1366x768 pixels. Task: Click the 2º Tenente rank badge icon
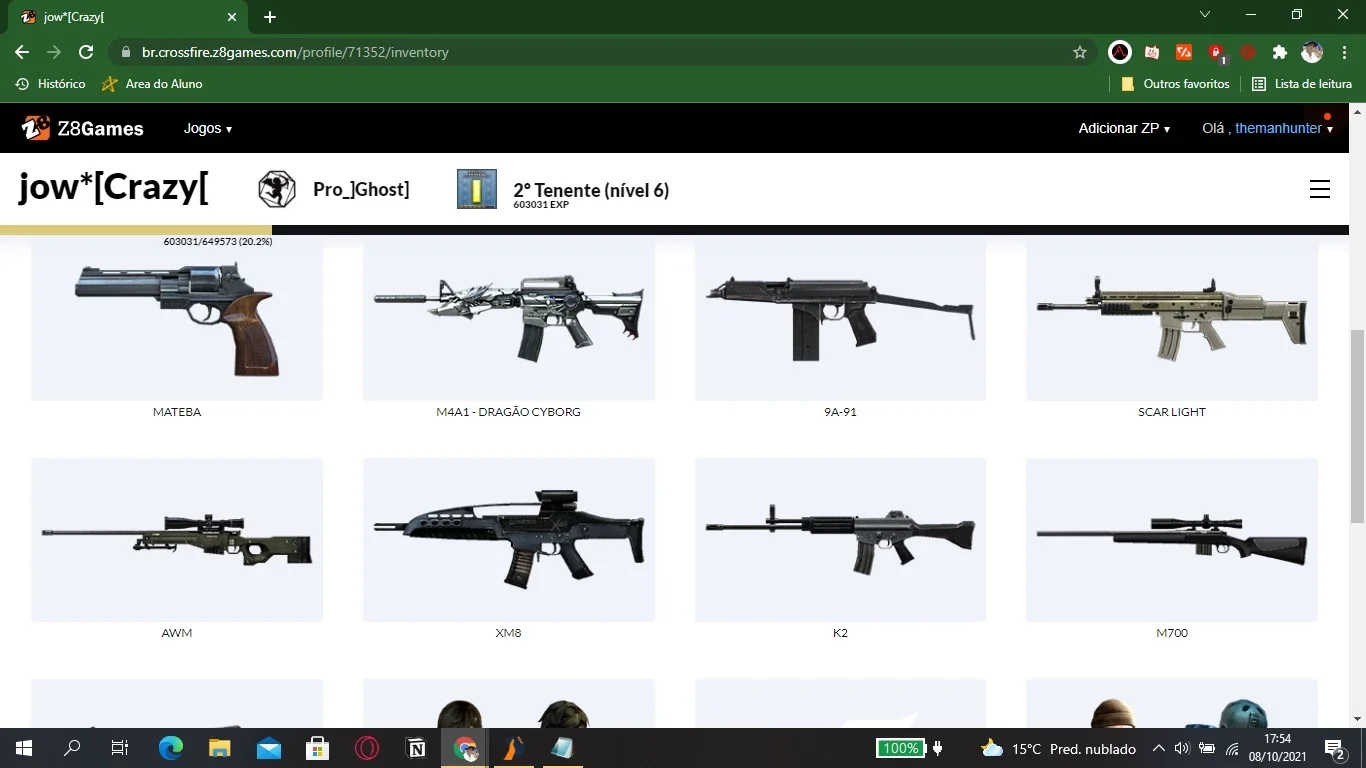click(x=477, y=189)
